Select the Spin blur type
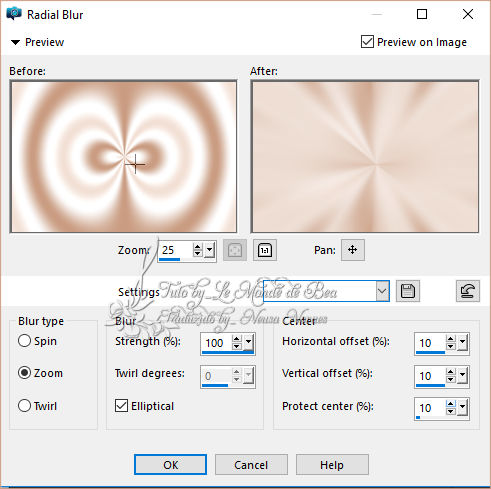 (x=24, y=341)
